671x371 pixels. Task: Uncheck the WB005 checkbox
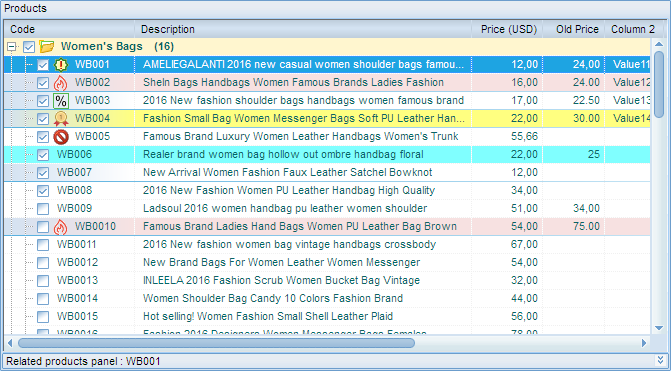43,137
